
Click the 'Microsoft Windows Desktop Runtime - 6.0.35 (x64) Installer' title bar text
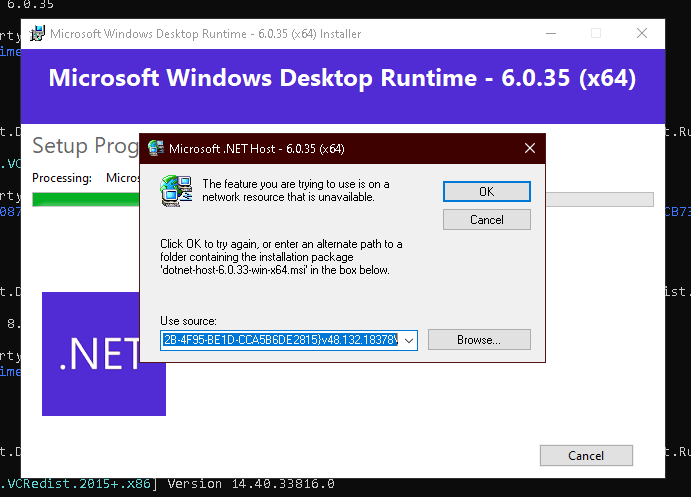[x=206, y=34]
